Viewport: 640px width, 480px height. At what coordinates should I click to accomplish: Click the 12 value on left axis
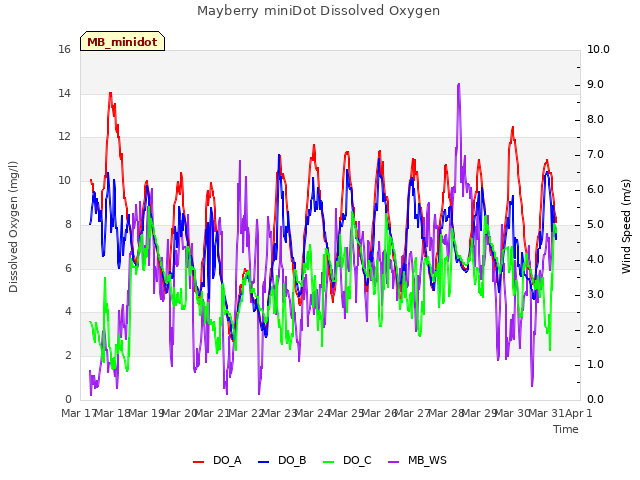(x=64, y=137)
